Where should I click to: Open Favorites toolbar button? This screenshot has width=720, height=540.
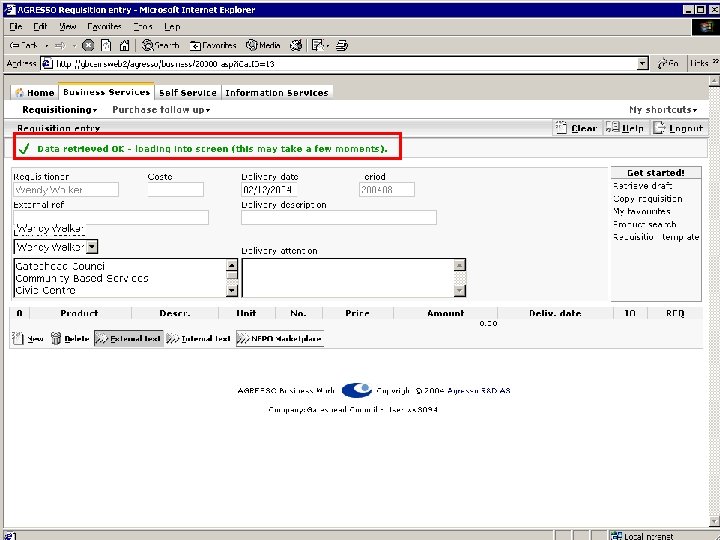tap(214, 45)
